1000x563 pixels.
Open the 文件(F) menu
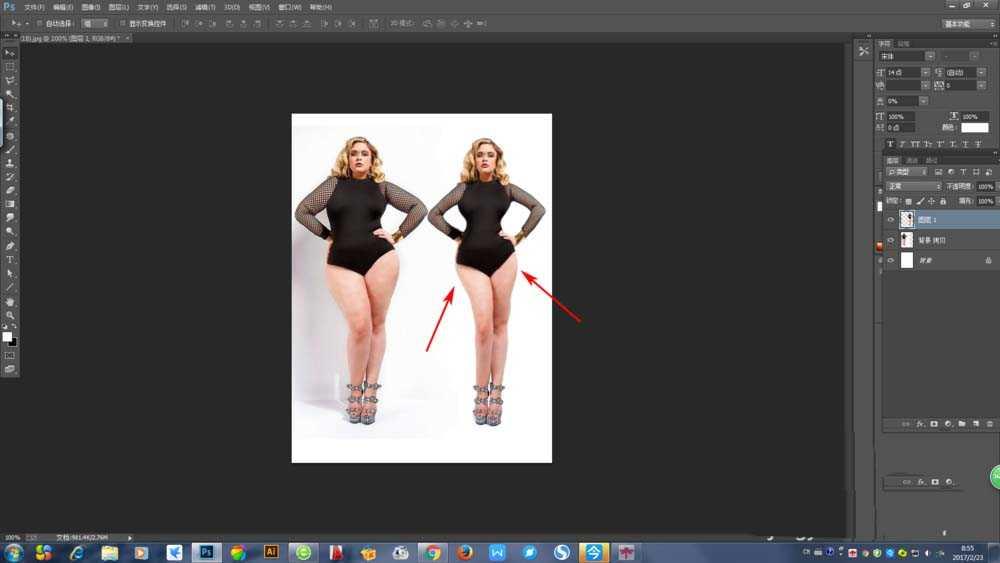coord(34,7)
